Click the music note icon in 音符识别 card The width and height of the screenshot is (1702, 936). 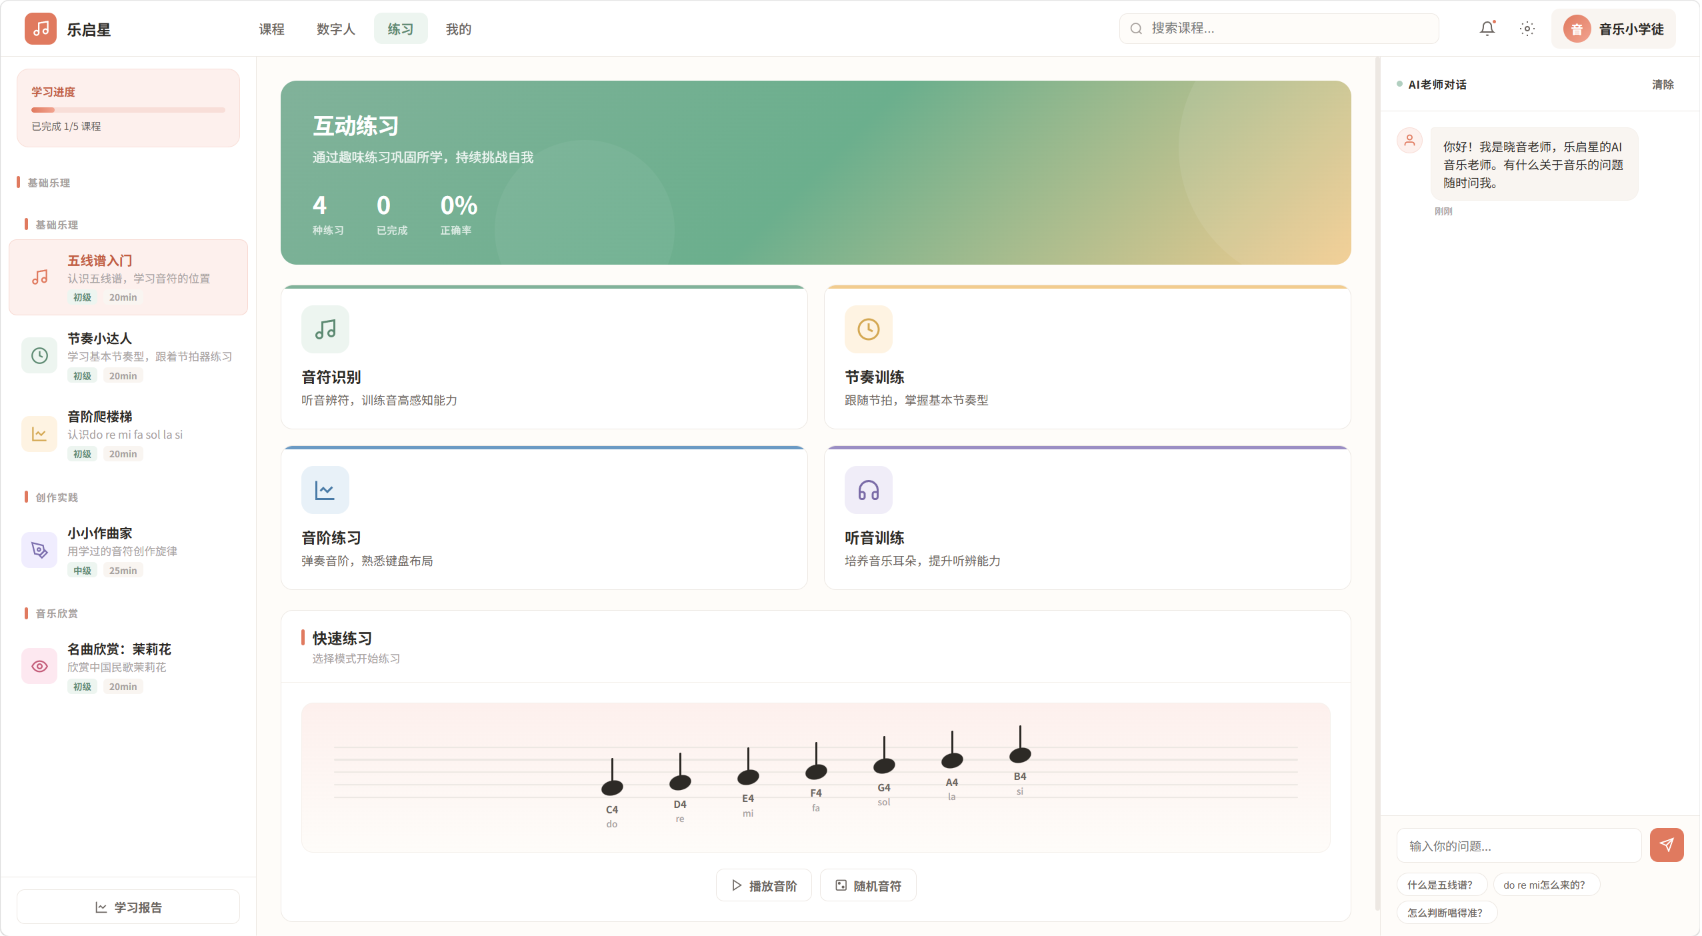[325, 329]
